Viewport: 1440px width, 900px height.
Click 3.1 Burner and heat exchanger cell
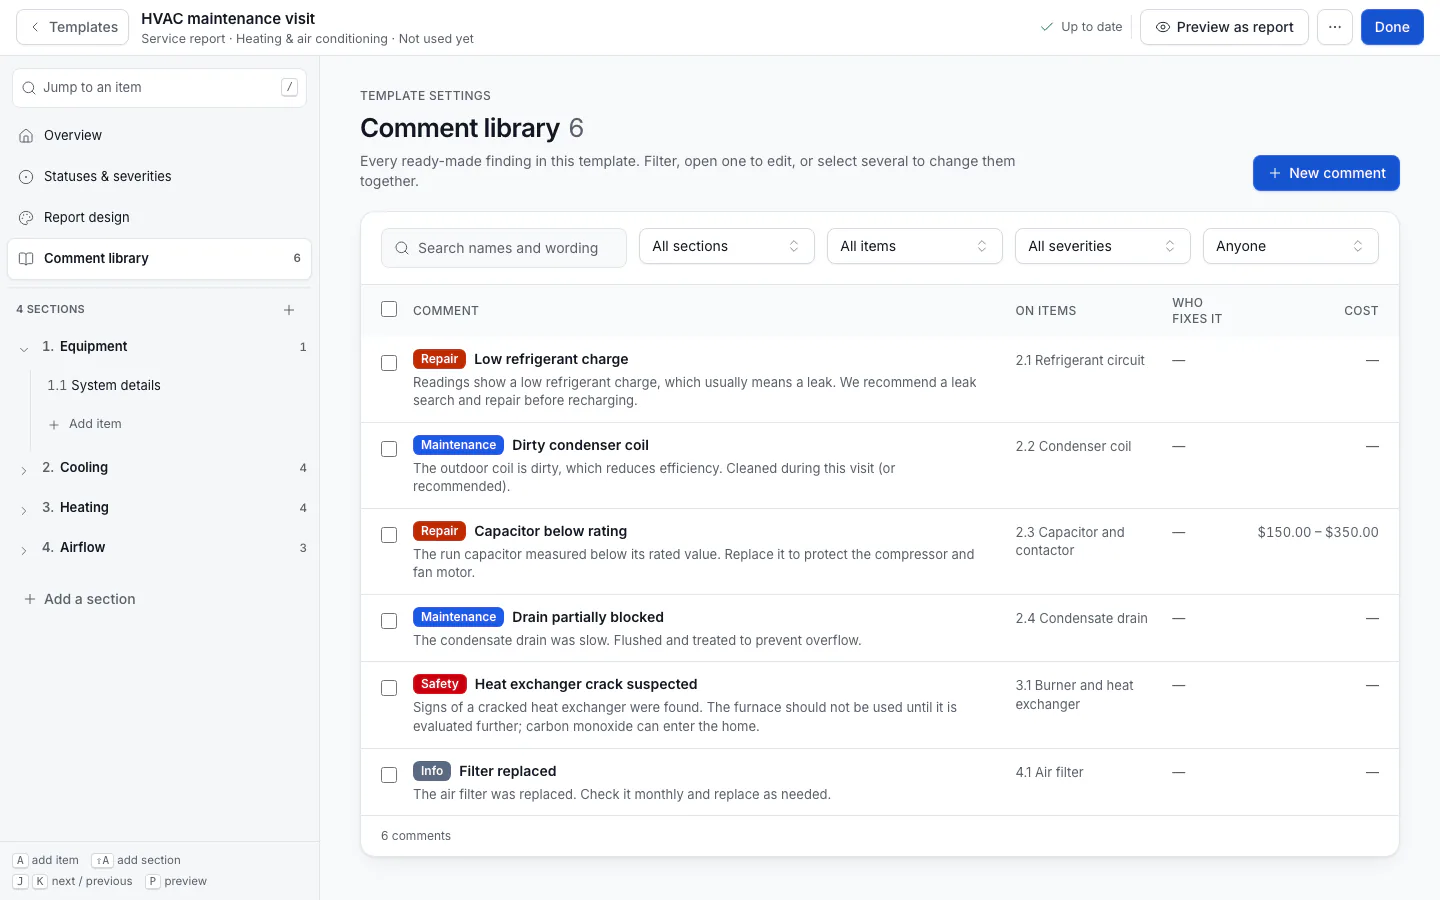click(1074, 695)
